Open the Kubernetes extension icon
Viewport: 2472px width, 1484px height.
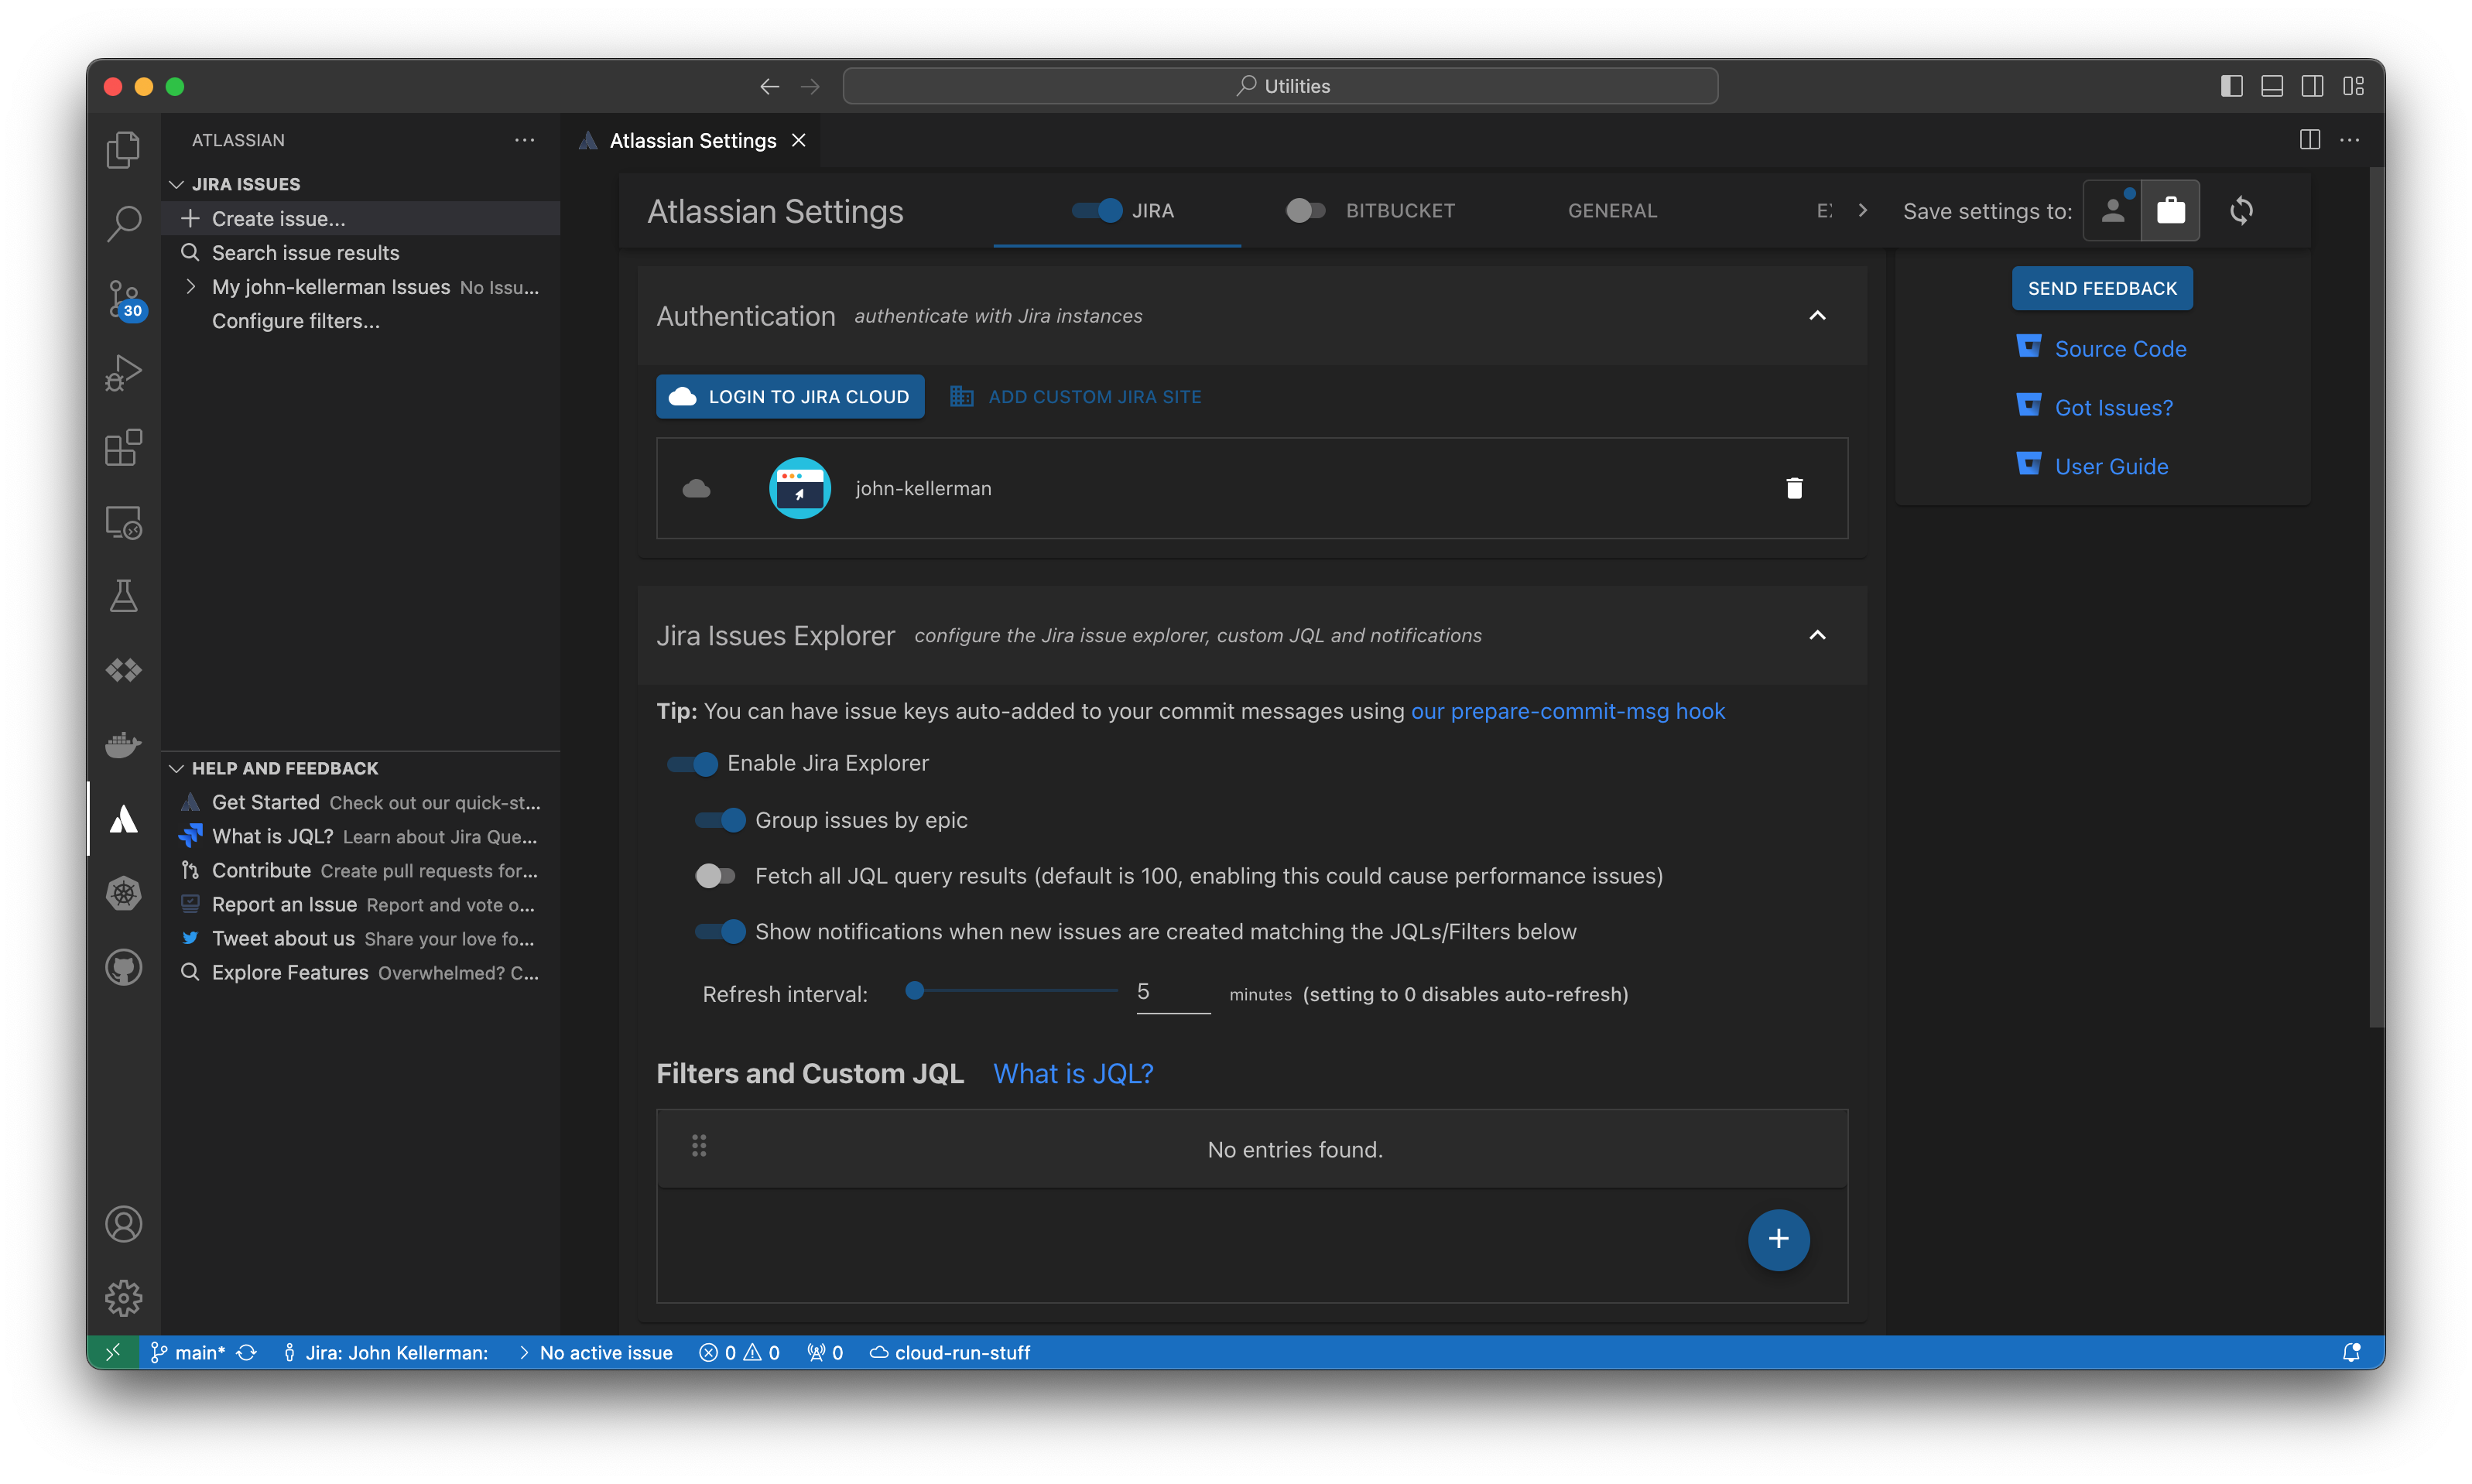tap(123, 893)
